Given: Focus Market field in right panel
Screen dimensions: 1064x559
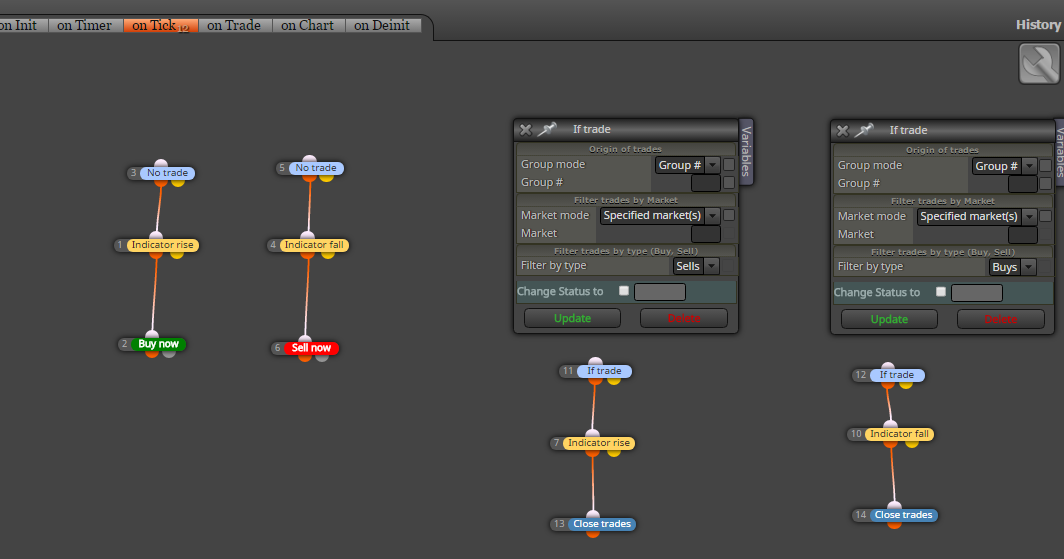Looking at the screenshot, I should (x=1023, y=235).
